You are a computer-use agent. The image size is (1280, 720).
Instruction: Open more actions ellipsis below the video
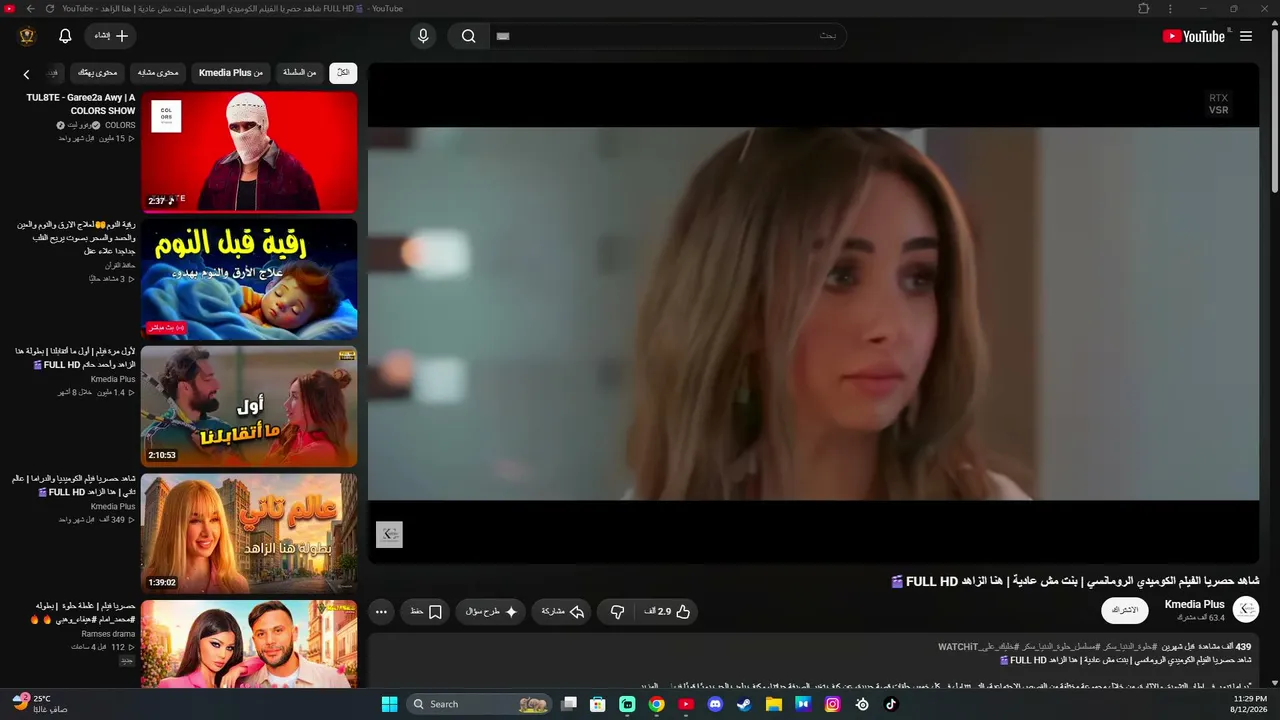pyautogui.click(x=381, y=612)
